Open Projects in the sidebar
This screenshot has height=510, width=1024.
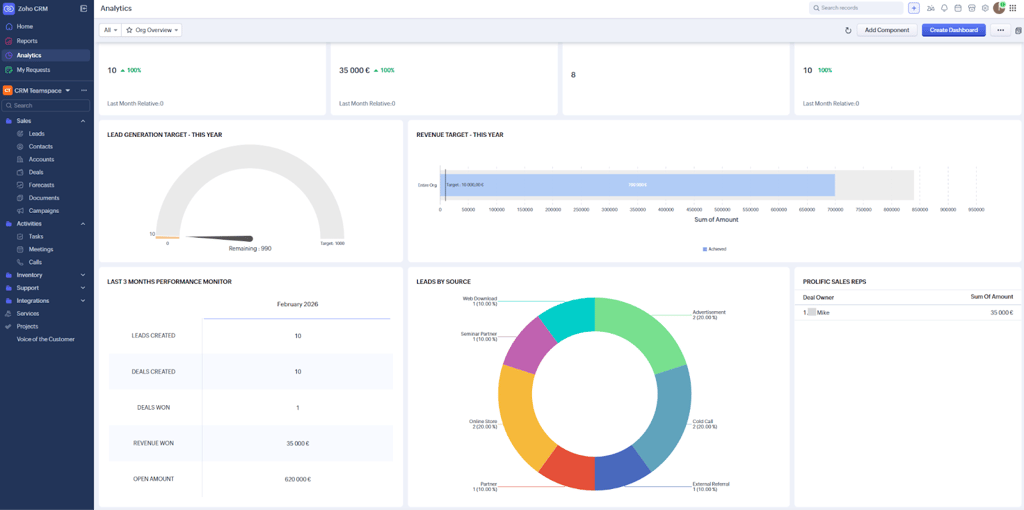[27, 327]
